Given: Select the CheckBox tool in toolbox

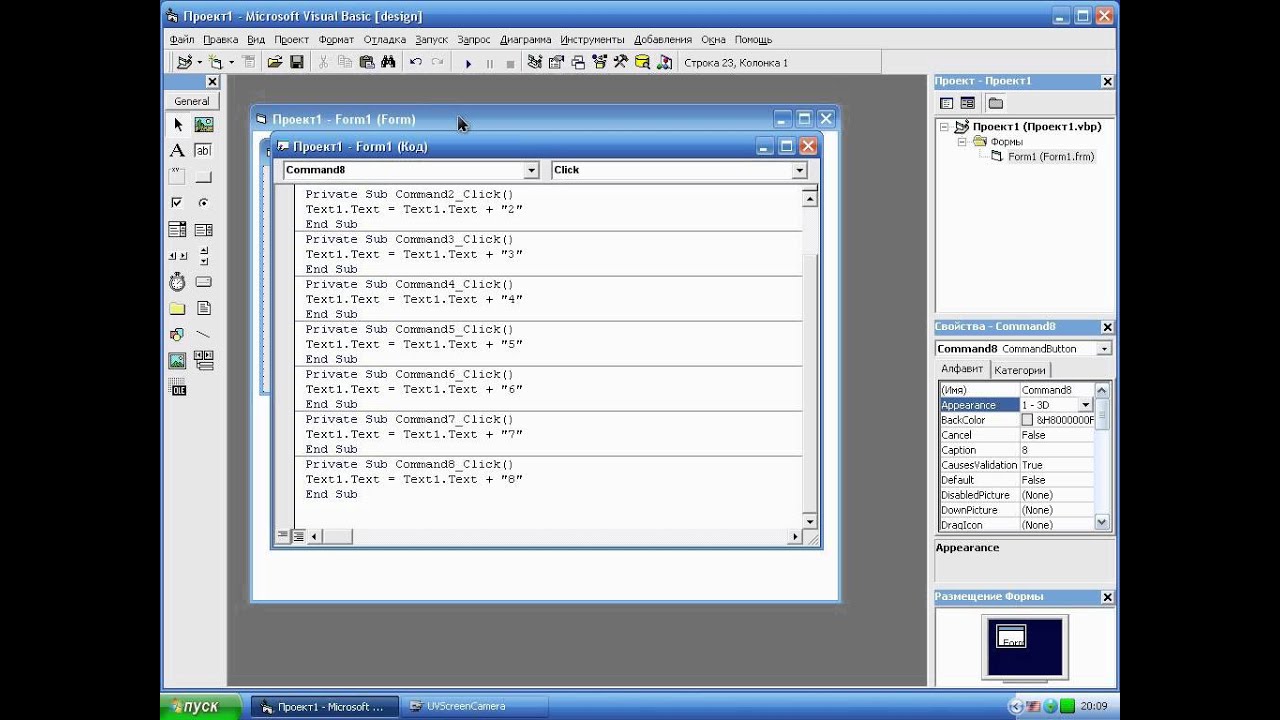Looking at the screenshot, I should pos(177,203).
